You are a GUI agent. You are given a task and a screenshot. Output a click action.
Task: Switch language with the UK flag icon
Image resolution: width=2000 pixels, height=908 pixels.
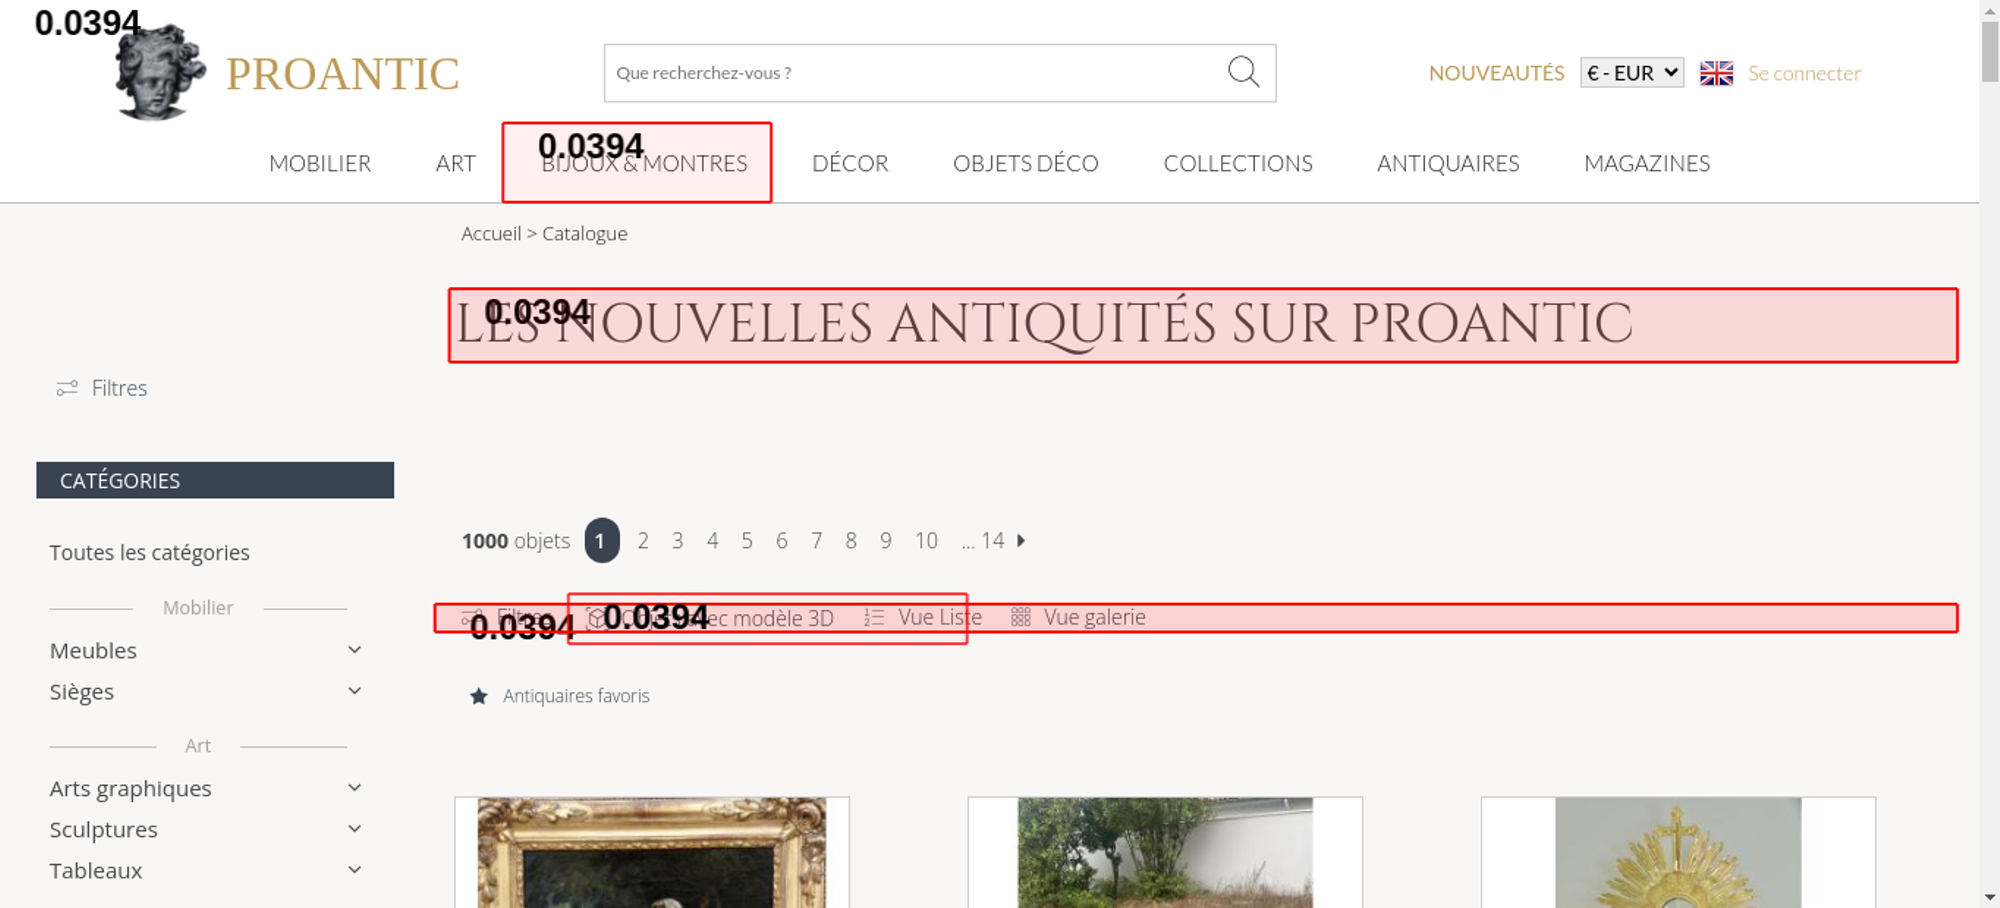(1716, 73)
